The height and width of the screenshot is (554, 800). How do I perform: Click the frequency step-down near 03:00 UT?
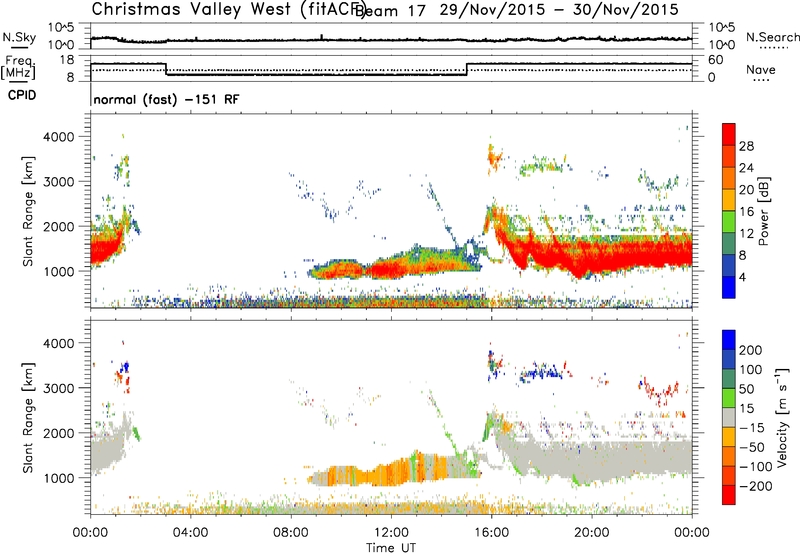tap(166, 69)
